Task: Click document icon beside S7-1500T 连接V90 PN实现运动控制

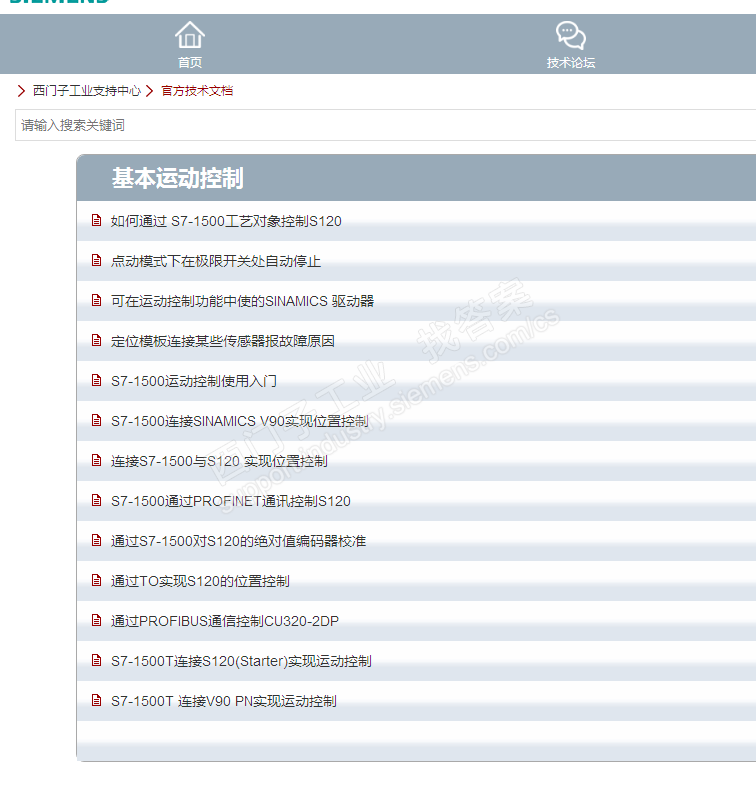Action: click(x=96, y=700)
